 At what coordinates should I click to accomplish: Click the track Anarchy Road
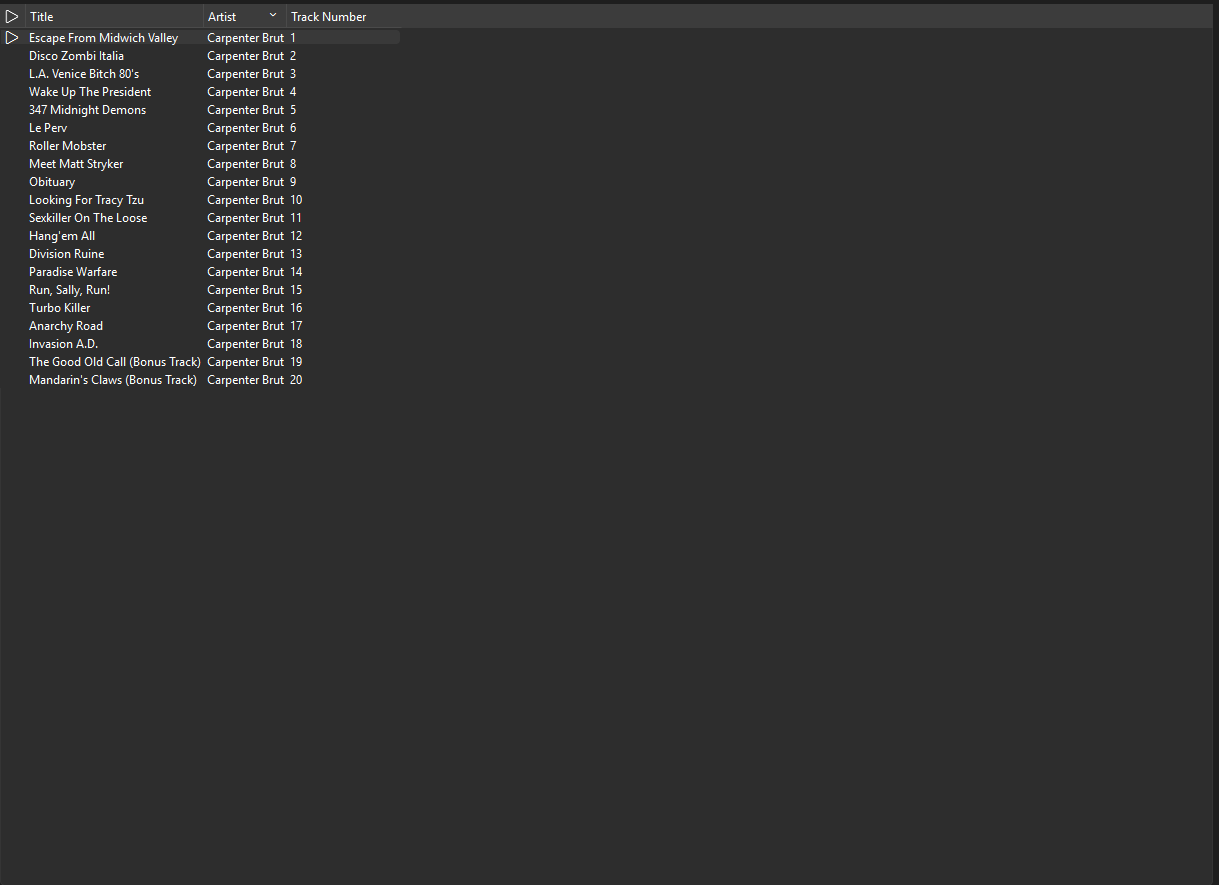point(66,326)
